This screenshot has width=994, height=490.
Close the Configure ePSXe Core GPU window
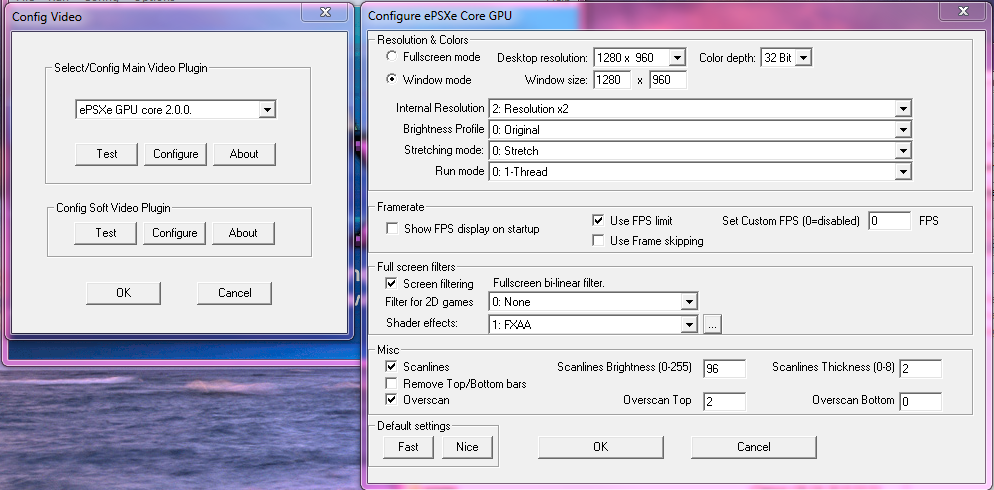pos(964,11)
